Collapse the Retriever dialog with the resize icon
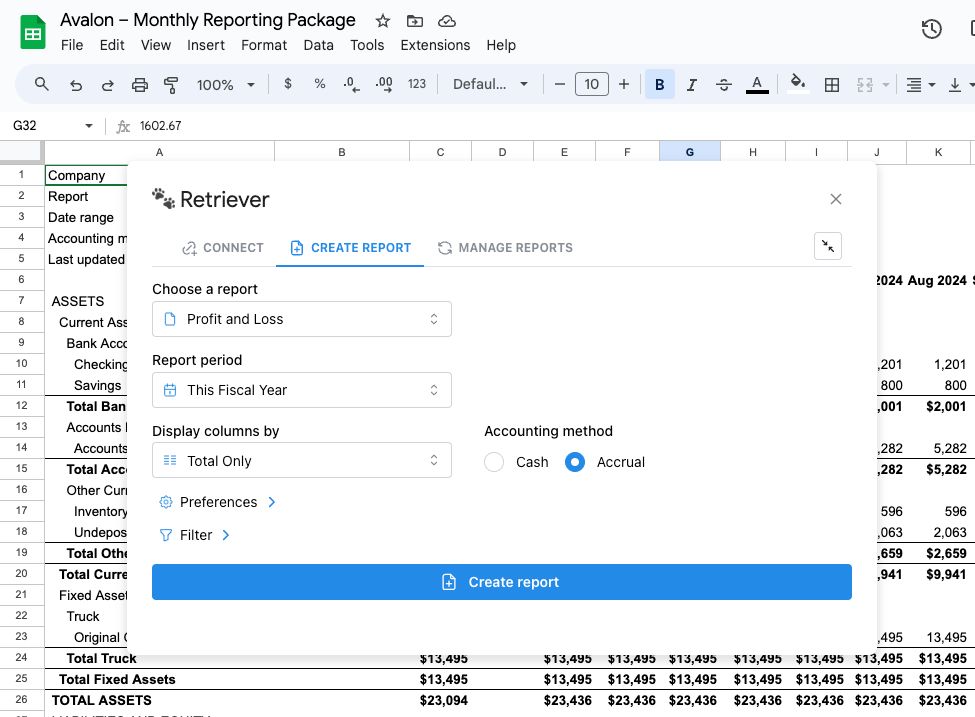The width and height of the screenshot is (975, 717). click(827, 246)
